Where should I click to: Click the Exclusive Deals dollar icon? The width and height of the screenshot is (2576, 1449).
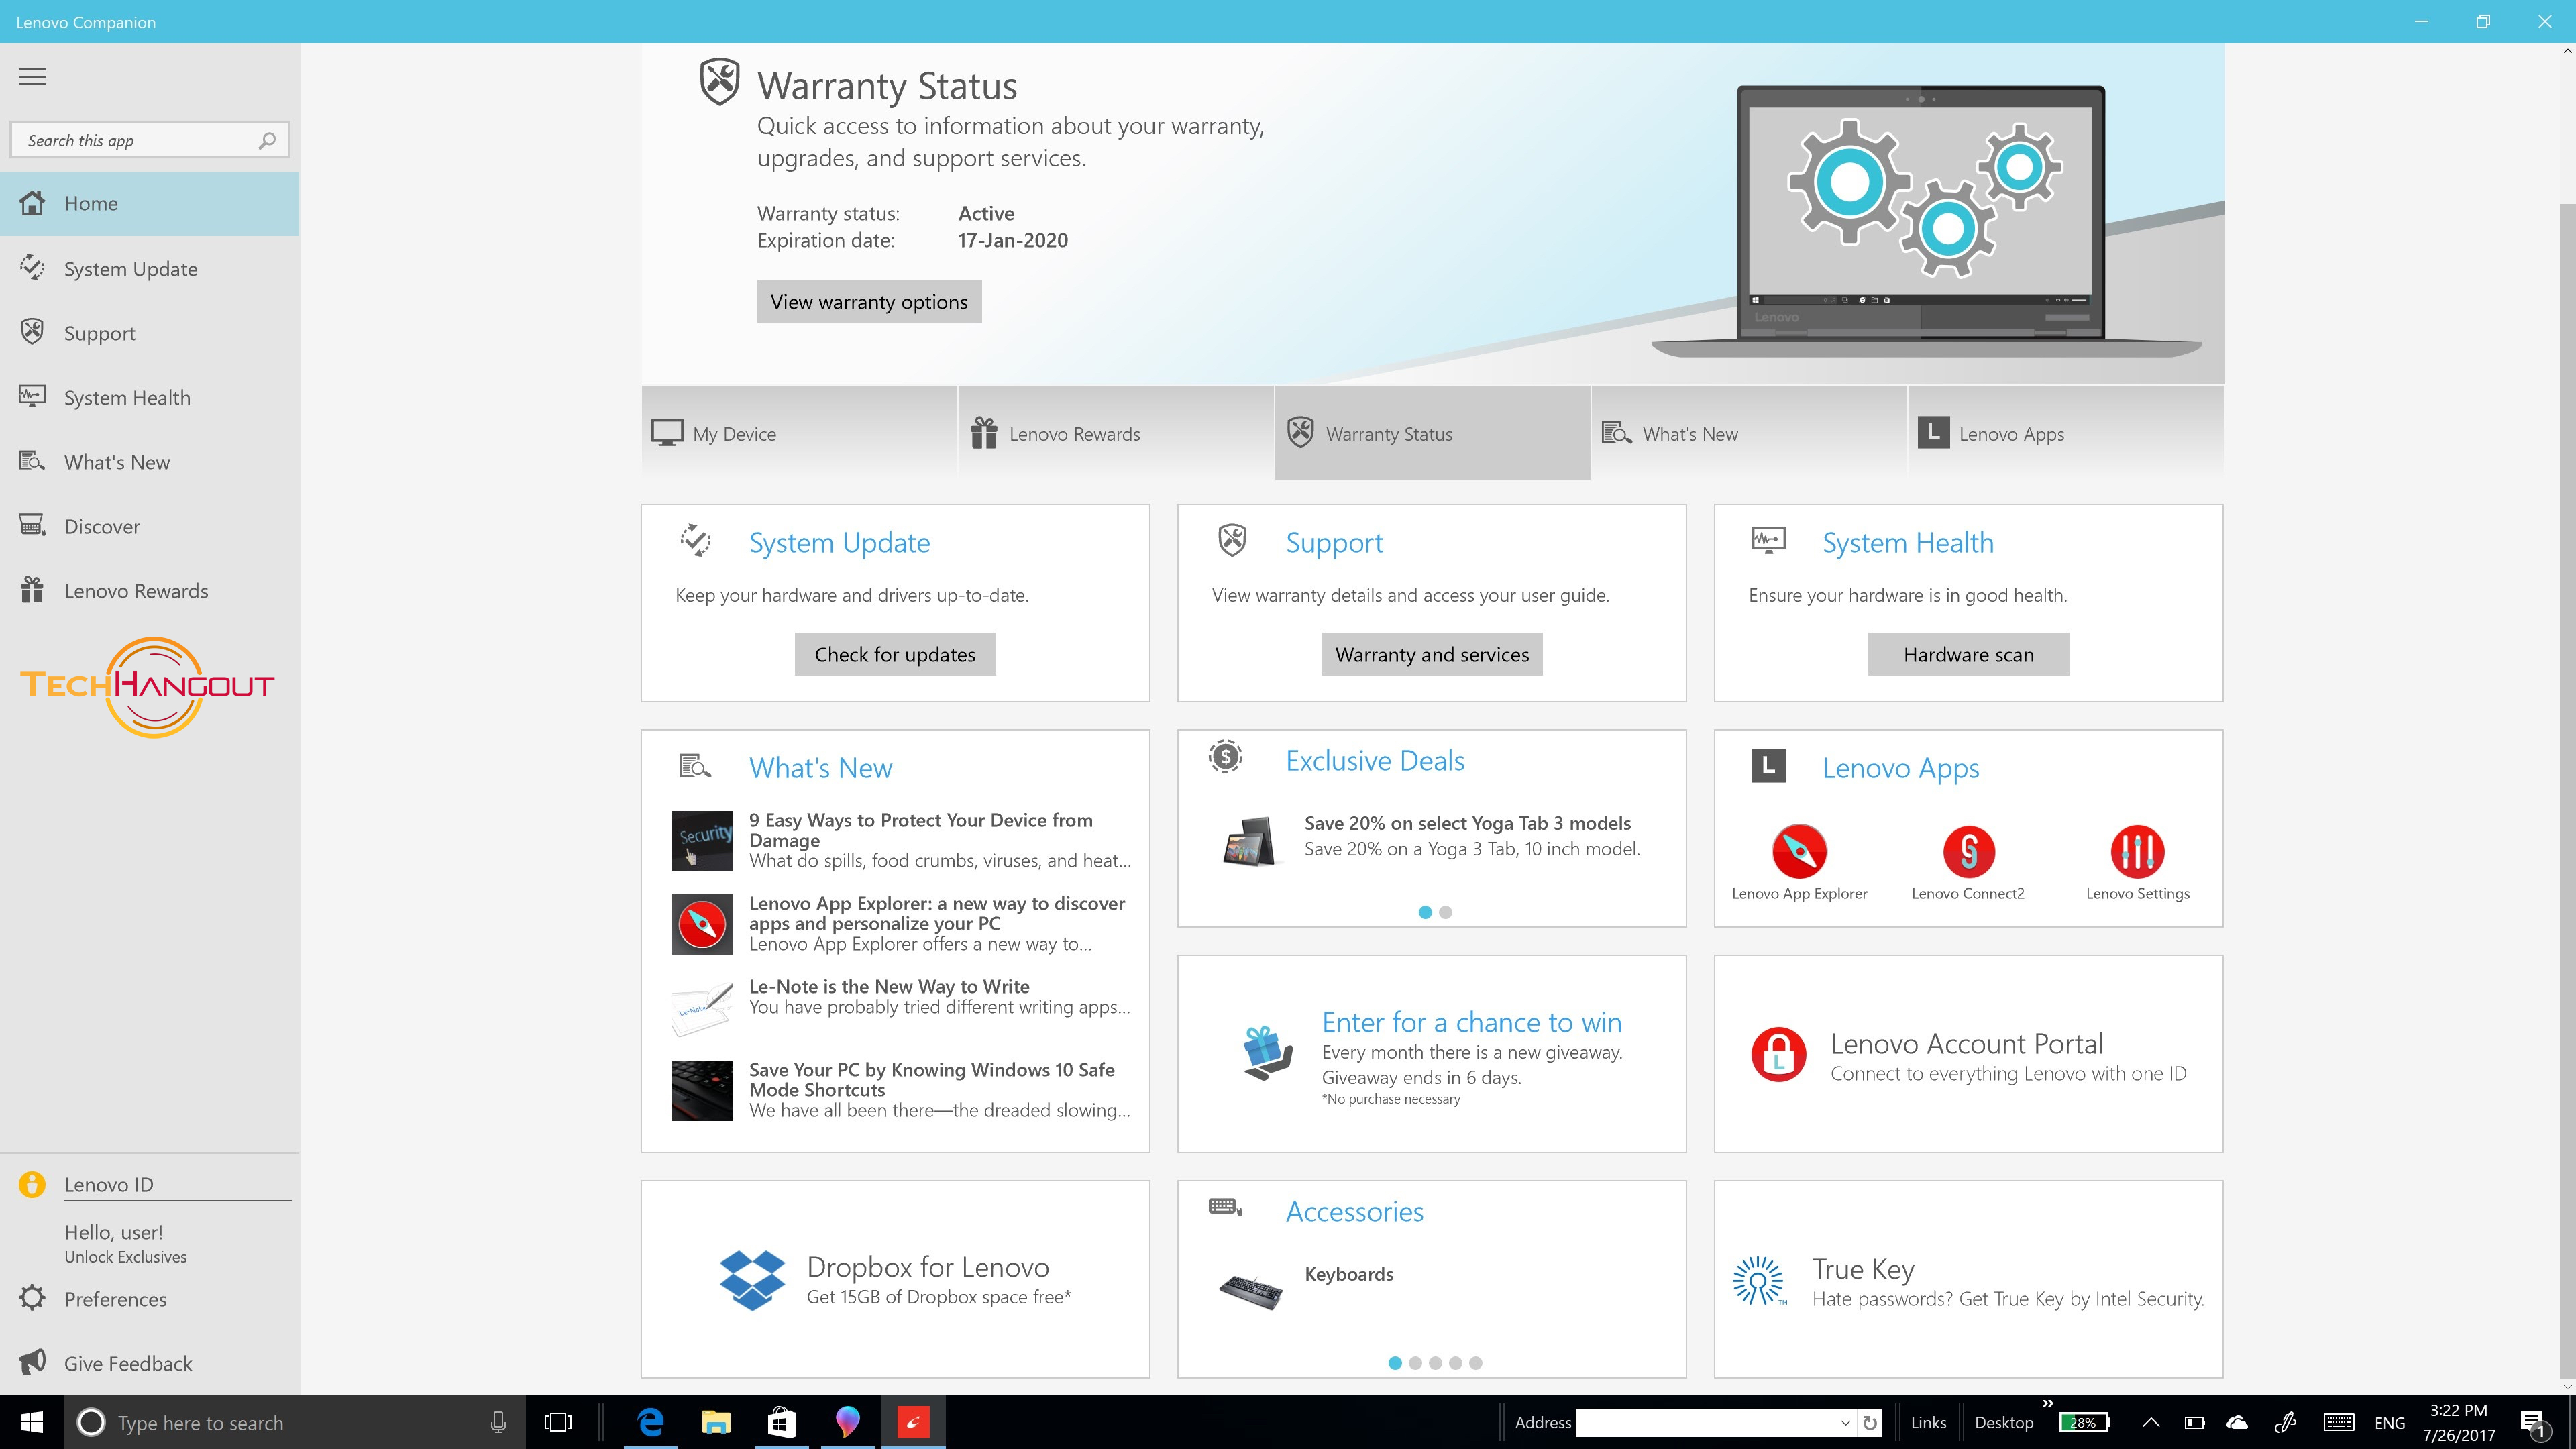click(1225, 757)
